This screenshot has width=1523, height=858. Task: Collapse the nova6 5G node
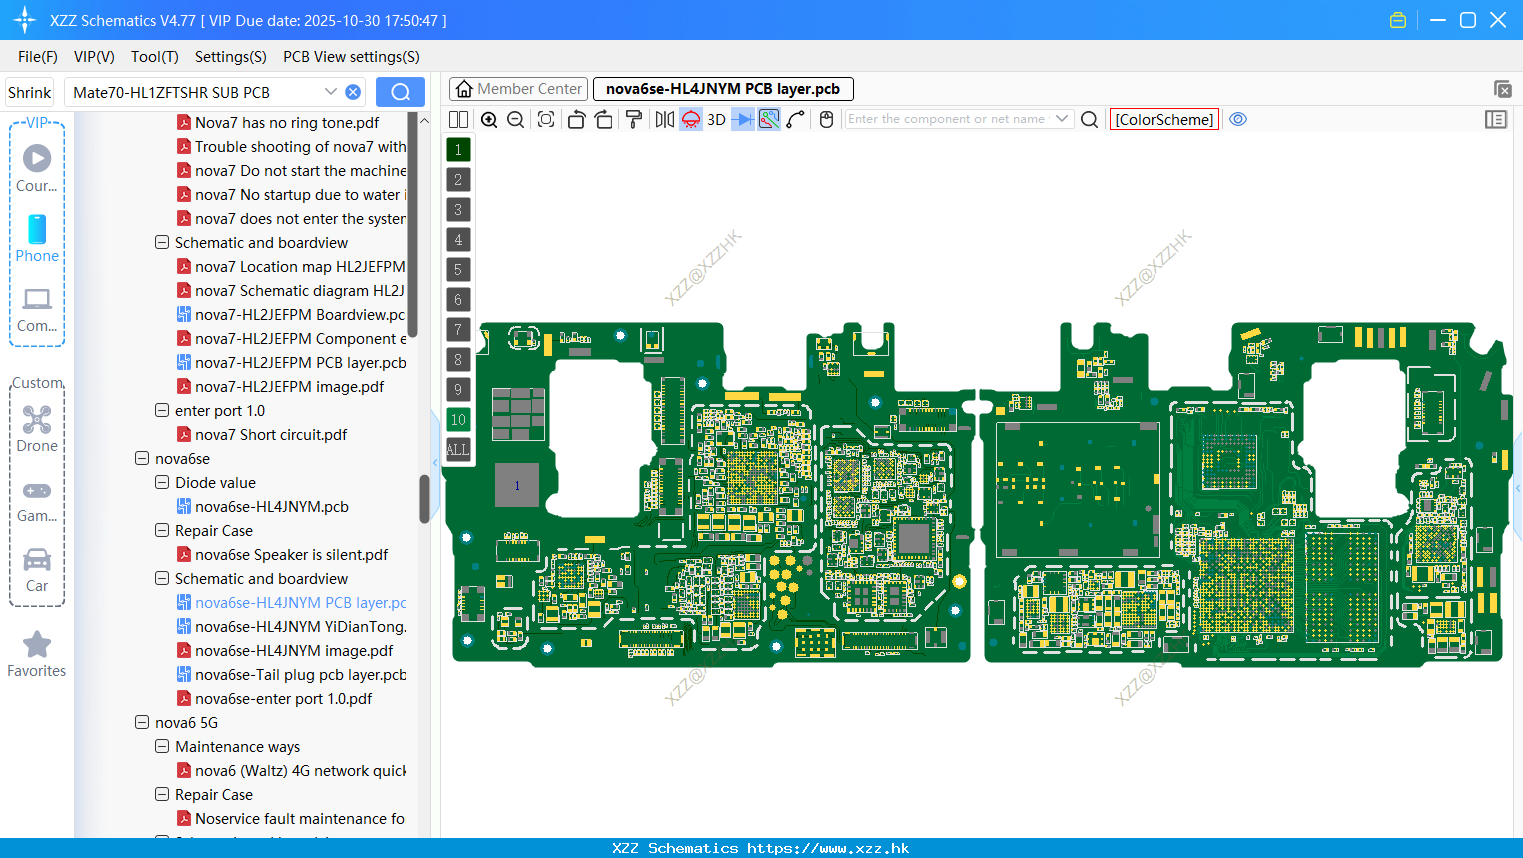142,722
